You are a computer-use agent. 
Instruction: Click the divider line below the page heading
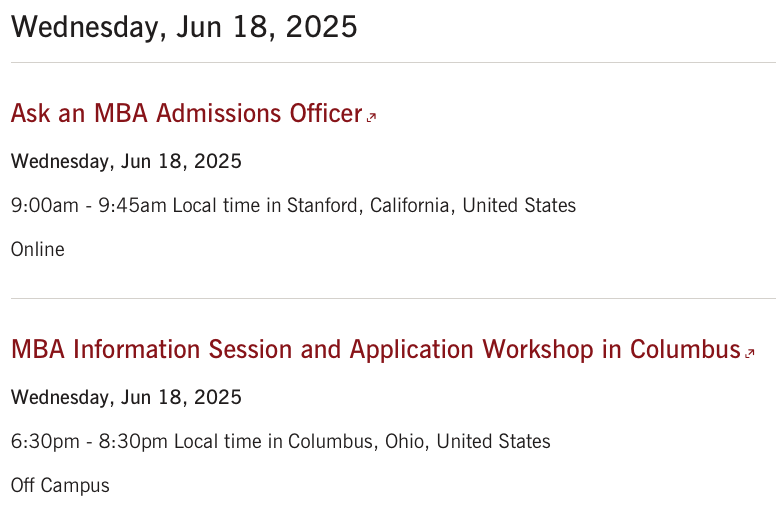(393, 63)
